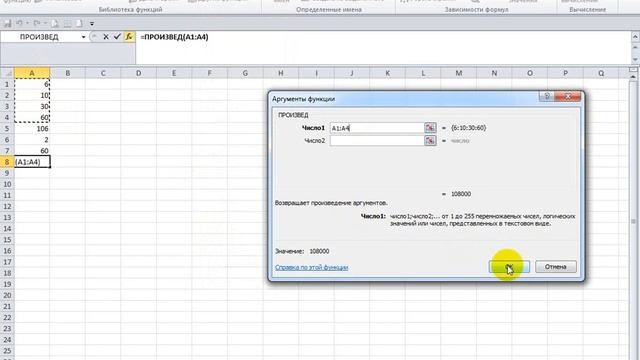Viewport: 640px width, 360px height.
Task: Click the Select All corner triangle
Action: point(7,73)
